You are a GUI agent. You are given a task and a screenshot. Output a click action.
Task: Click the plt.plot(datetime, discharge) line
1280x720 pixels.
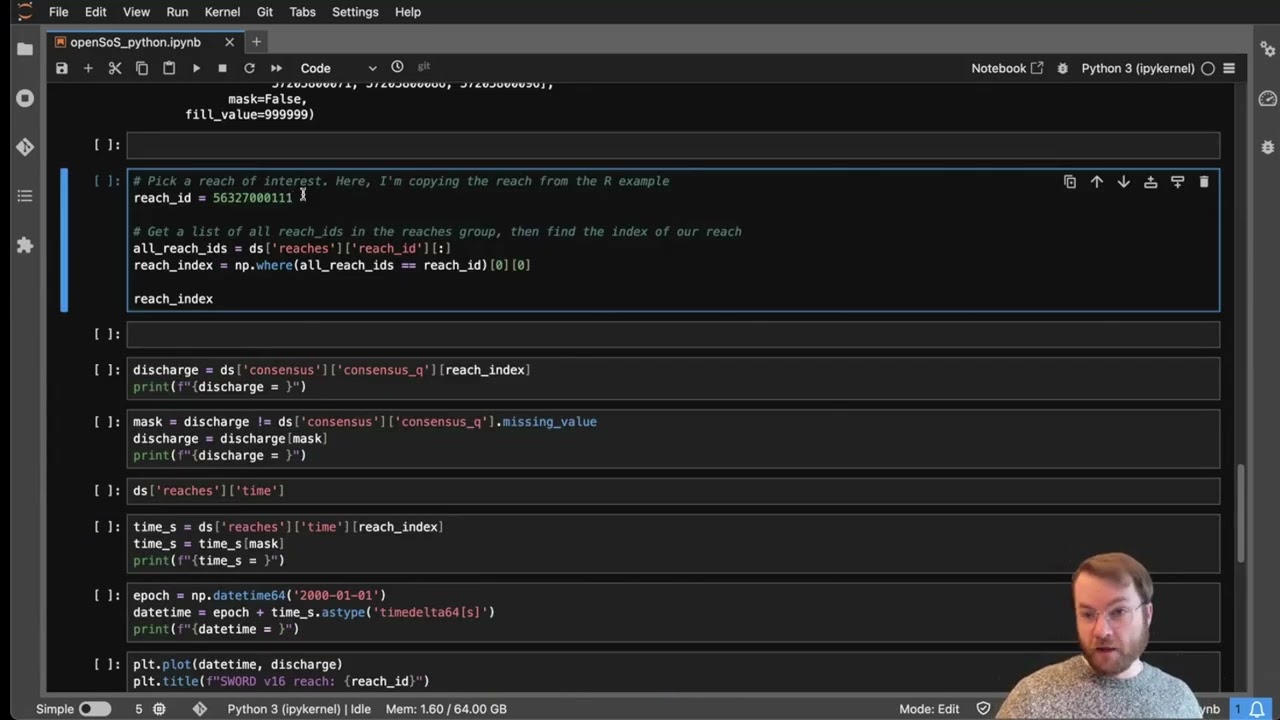coord(238,664)
